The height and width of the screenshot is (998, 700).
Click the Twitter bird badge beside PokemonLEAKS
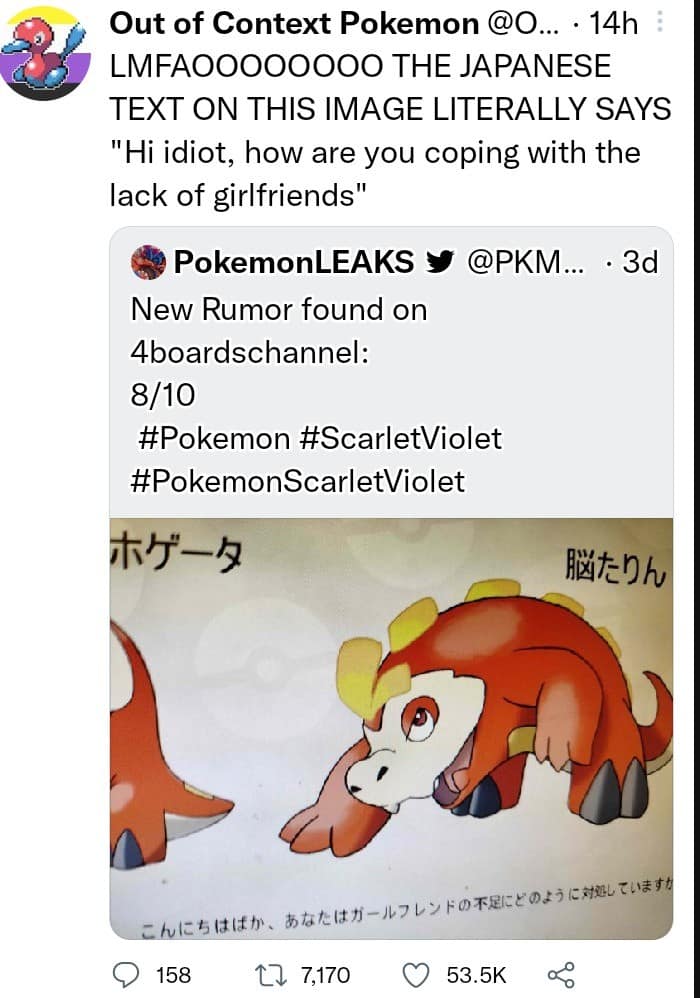(x=437, y=263)
